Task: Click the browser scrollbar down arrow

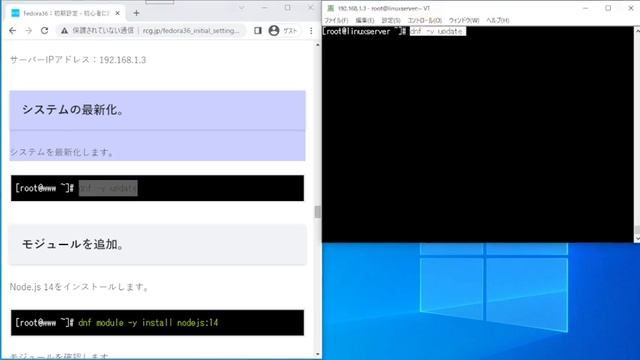Action: (x=318, y=354)
